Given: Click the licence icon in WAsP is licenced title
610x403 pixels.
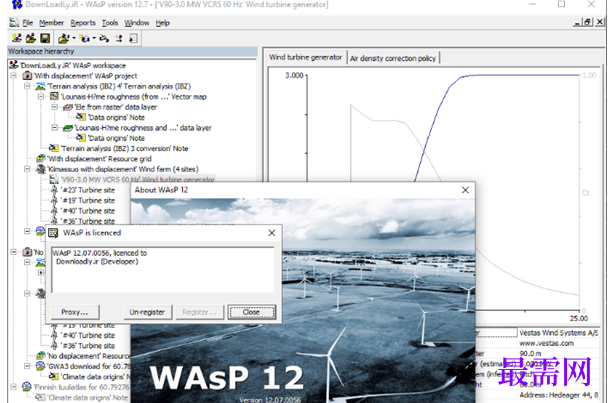Looking at the screenshot, I should [53, 233].
